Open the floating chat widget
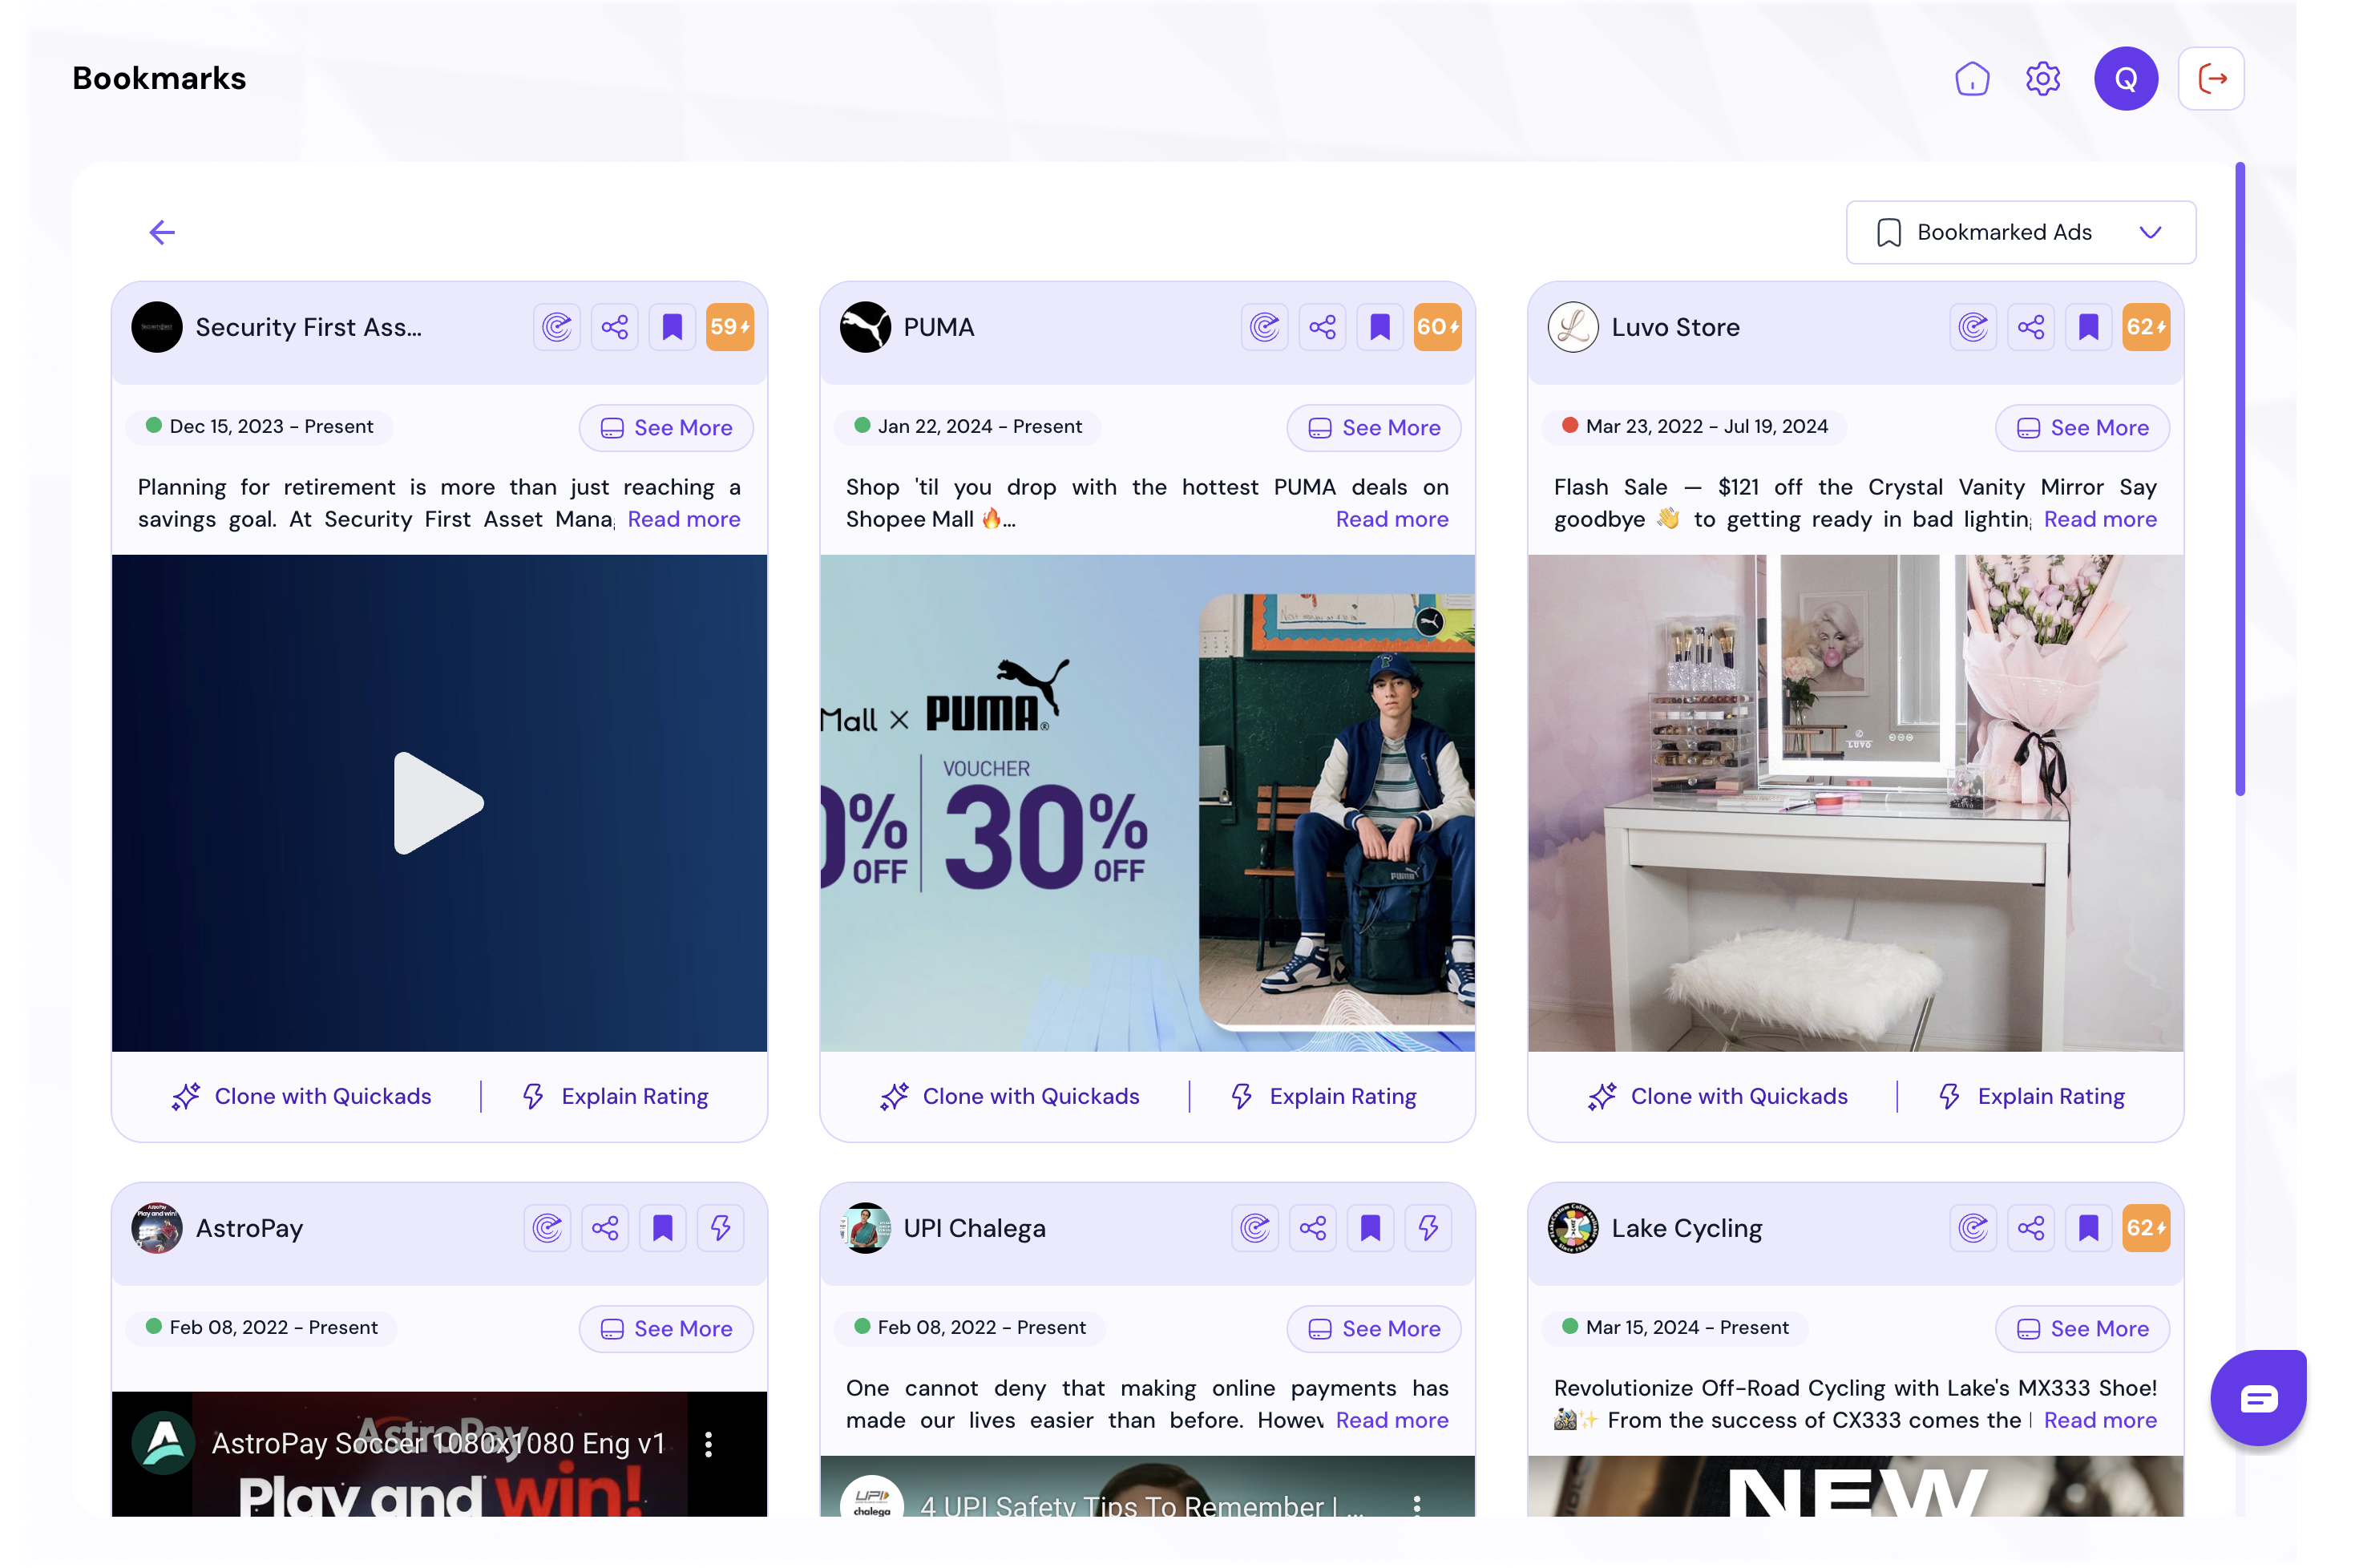Viewport: 2355px width, 1568px height. tap(2258, 1397)
